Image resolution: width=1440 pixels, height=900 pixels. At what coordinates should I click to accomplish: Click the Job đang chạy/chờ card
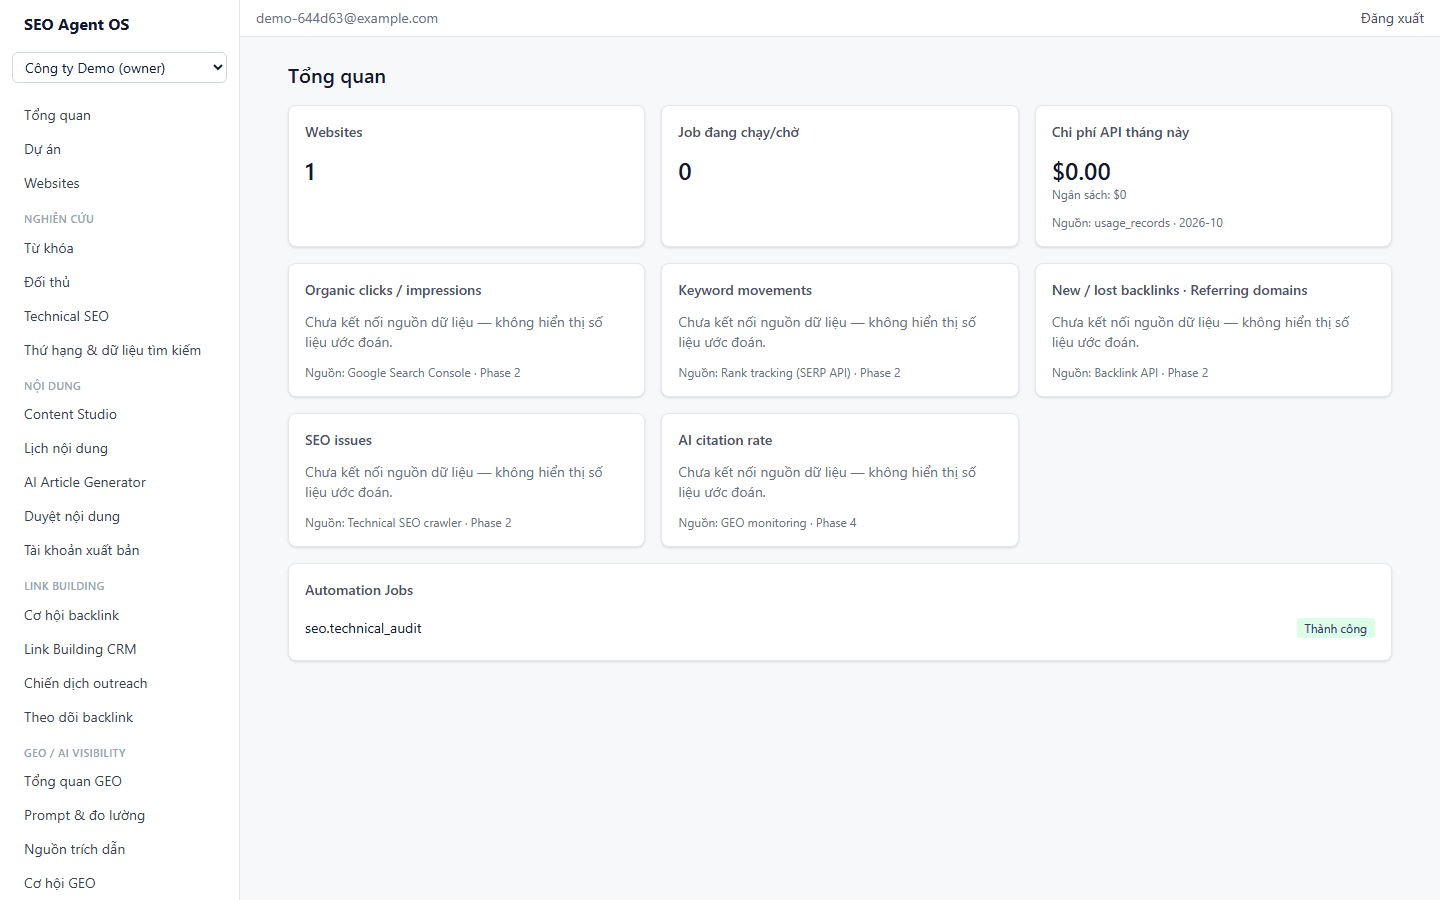click(840, 176)
